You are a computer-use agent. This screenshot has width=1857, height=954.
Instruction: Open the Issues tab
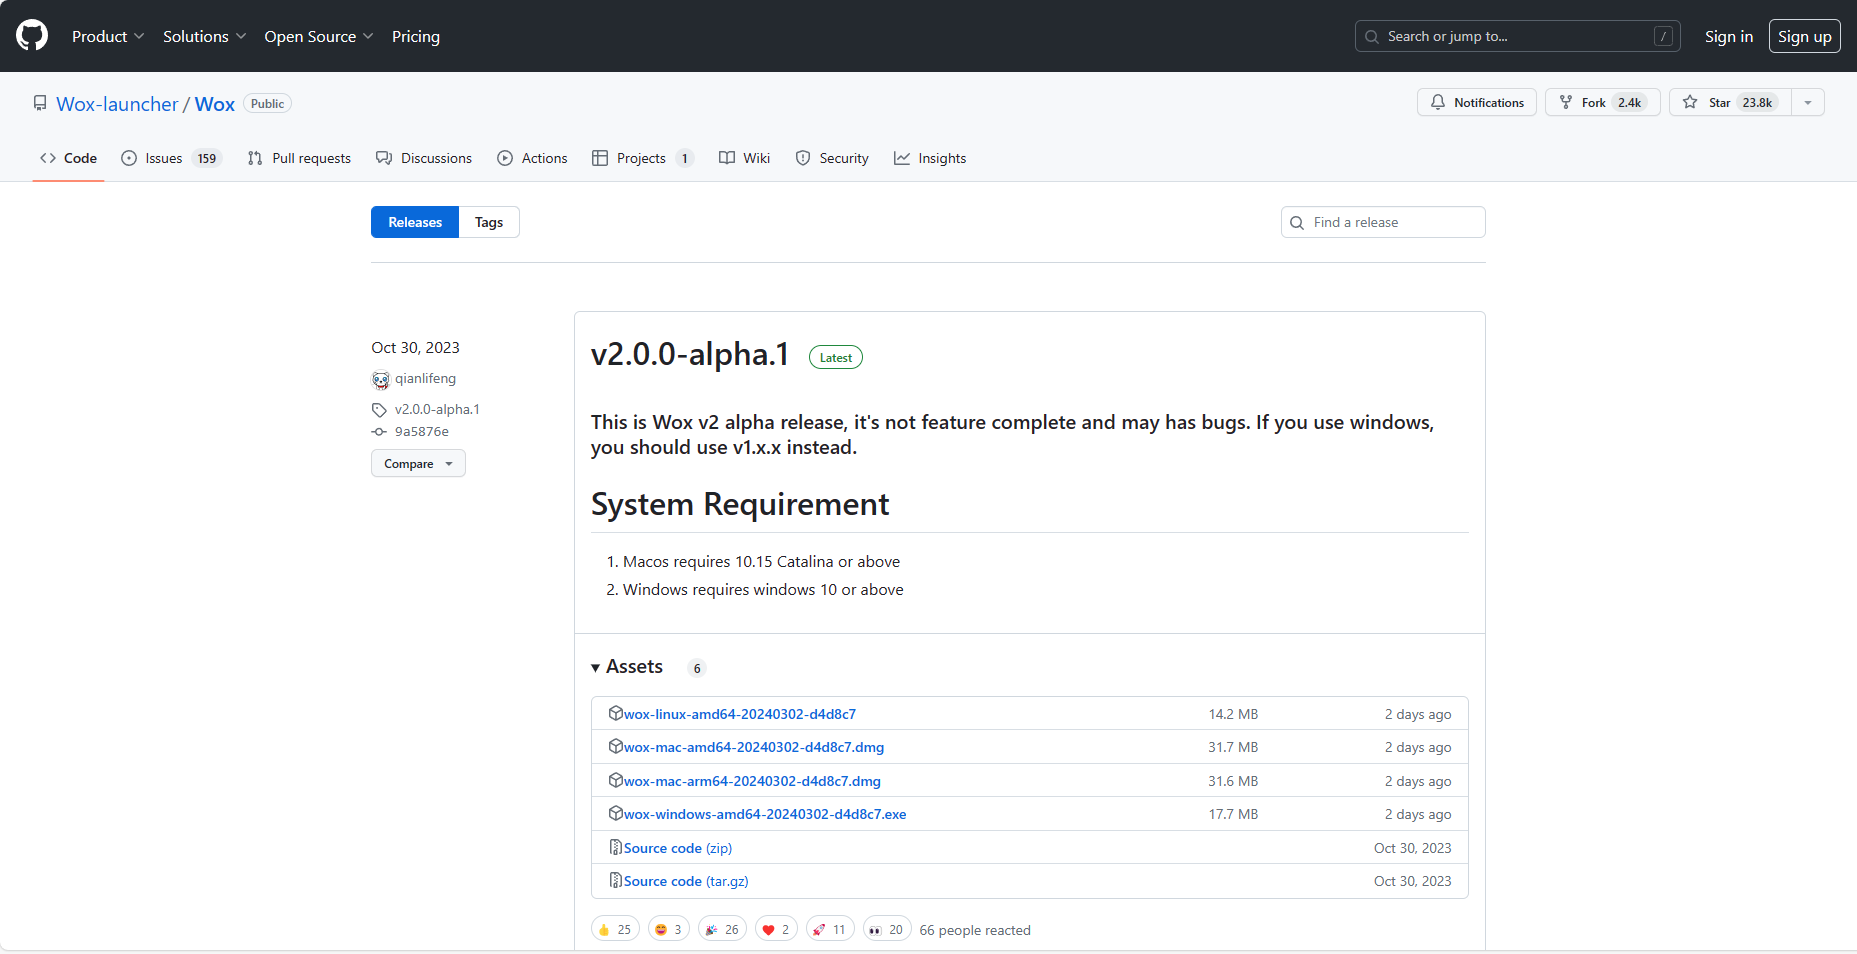[171, 158]
